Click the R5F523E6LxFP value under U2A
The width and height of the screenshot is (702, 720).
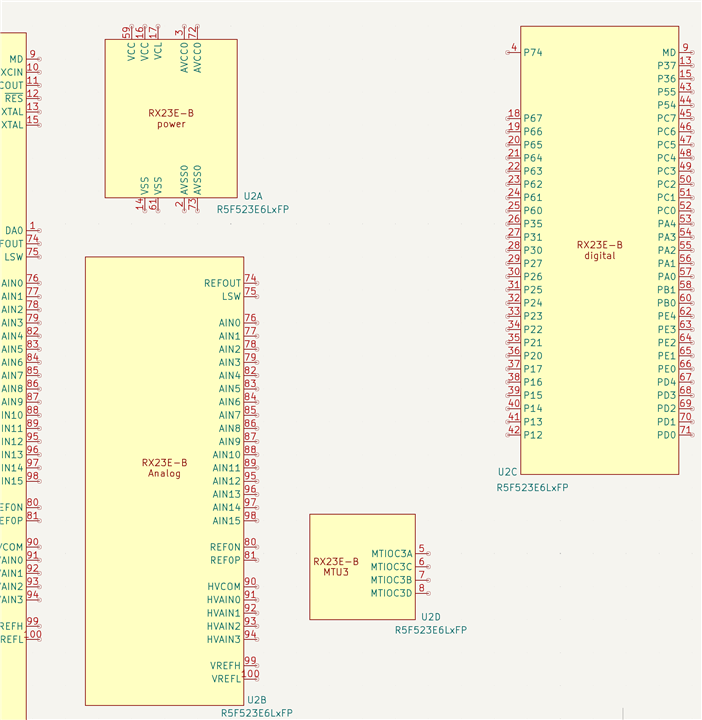[253, 209]
